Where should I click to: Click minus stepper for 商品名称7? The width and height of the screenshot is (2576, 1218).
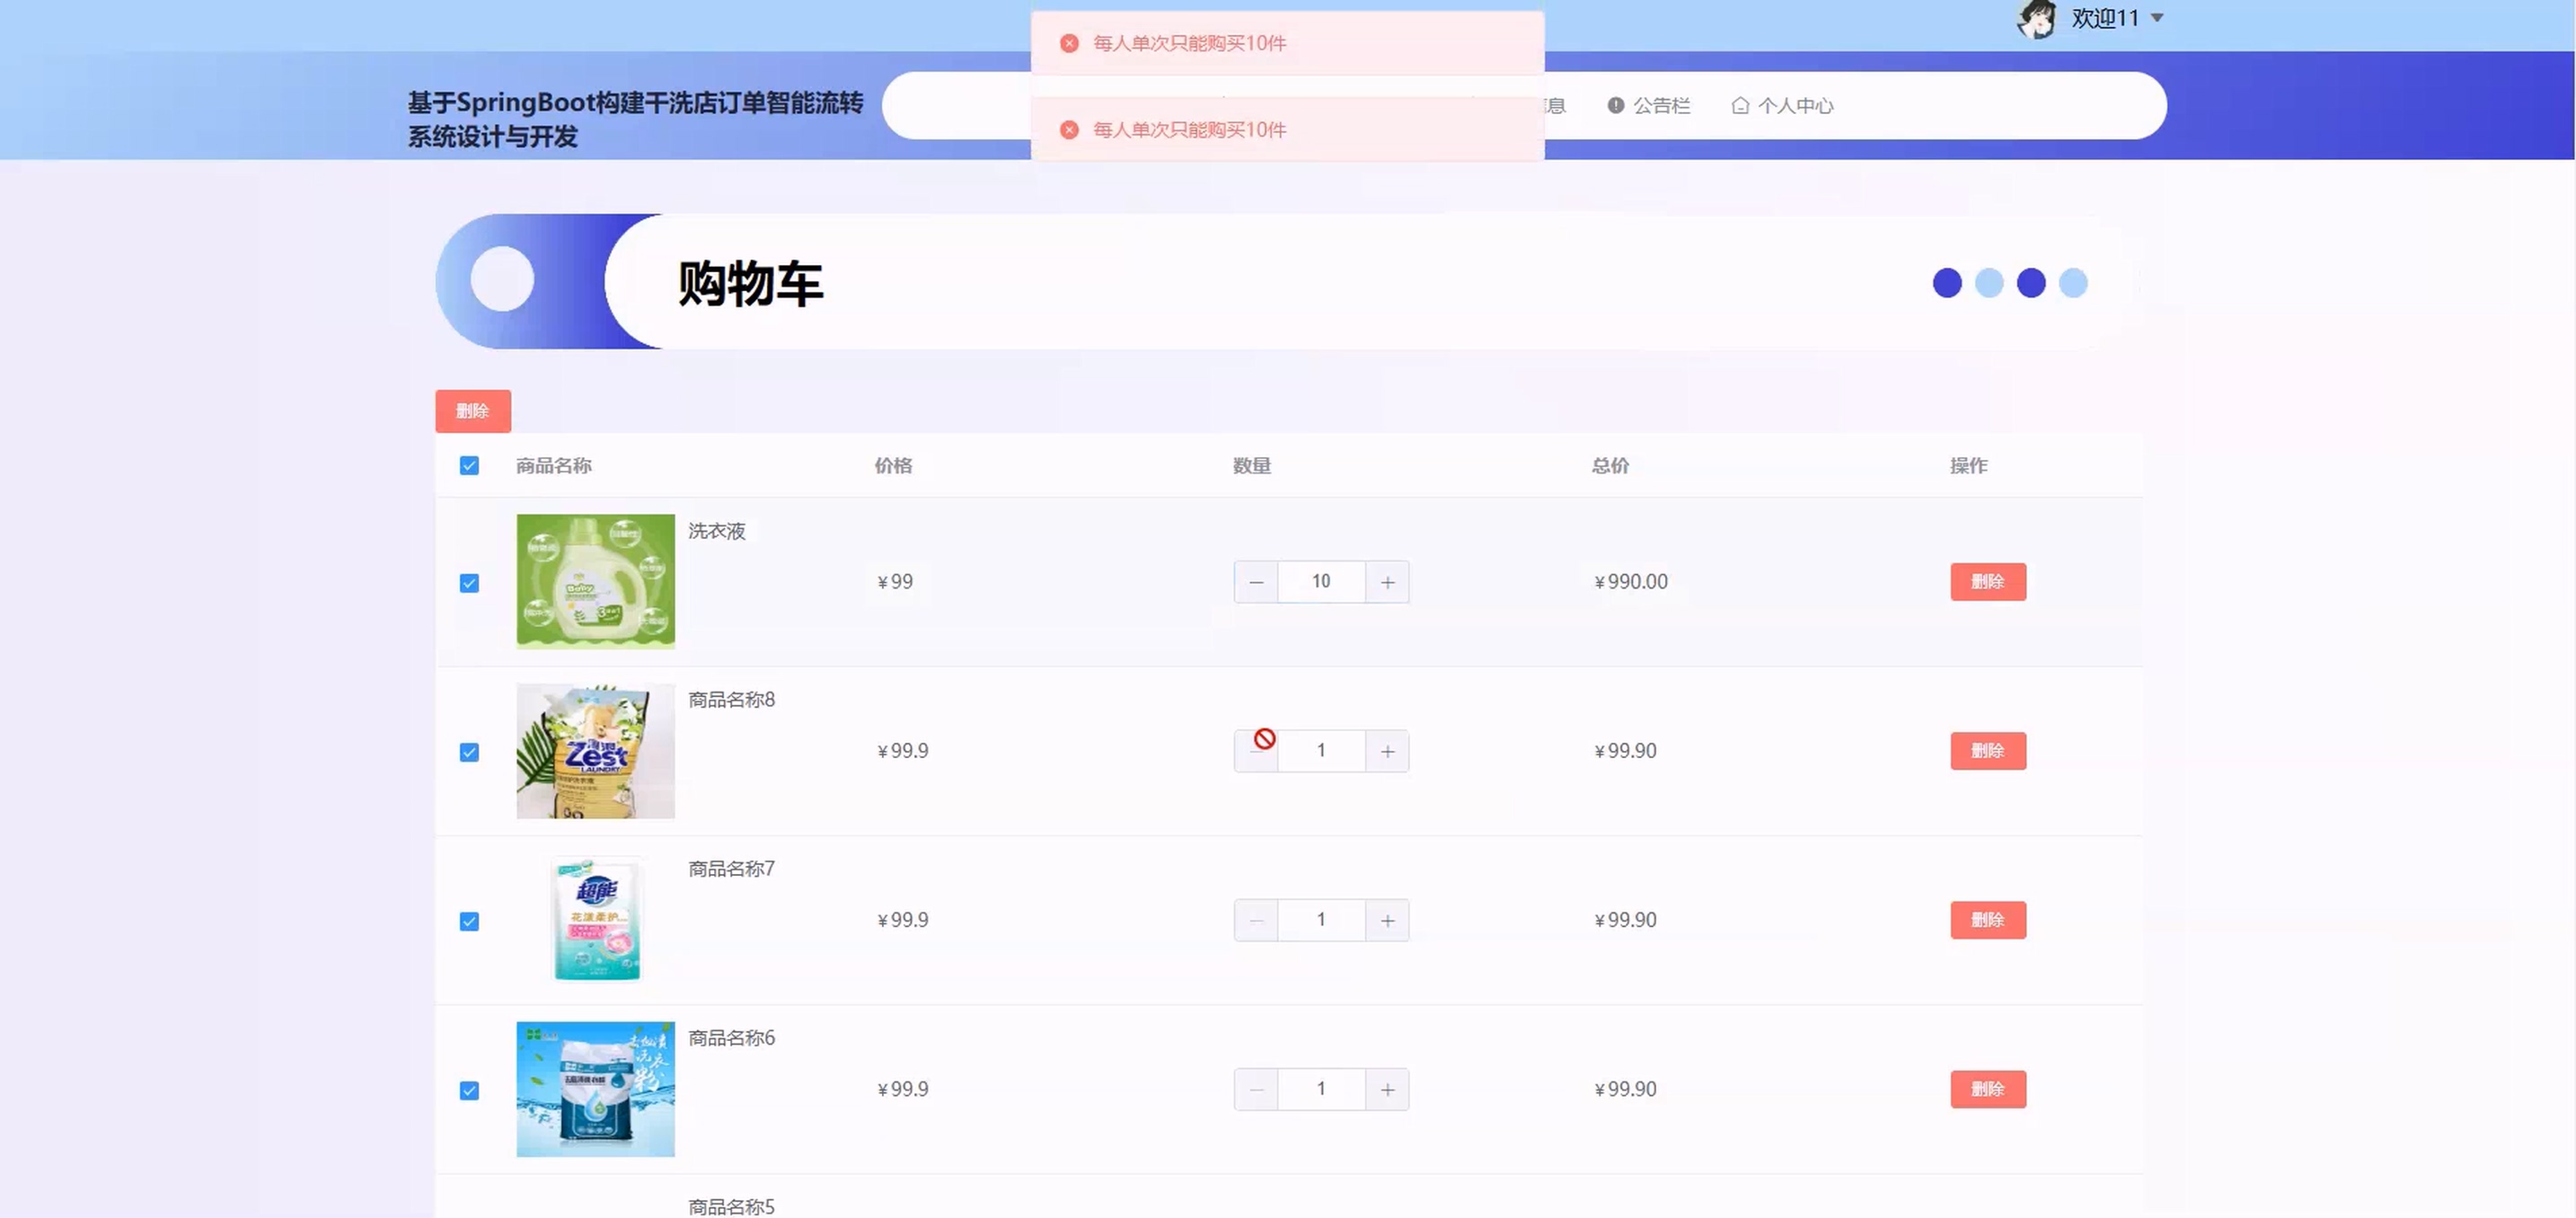(1256, 920)
